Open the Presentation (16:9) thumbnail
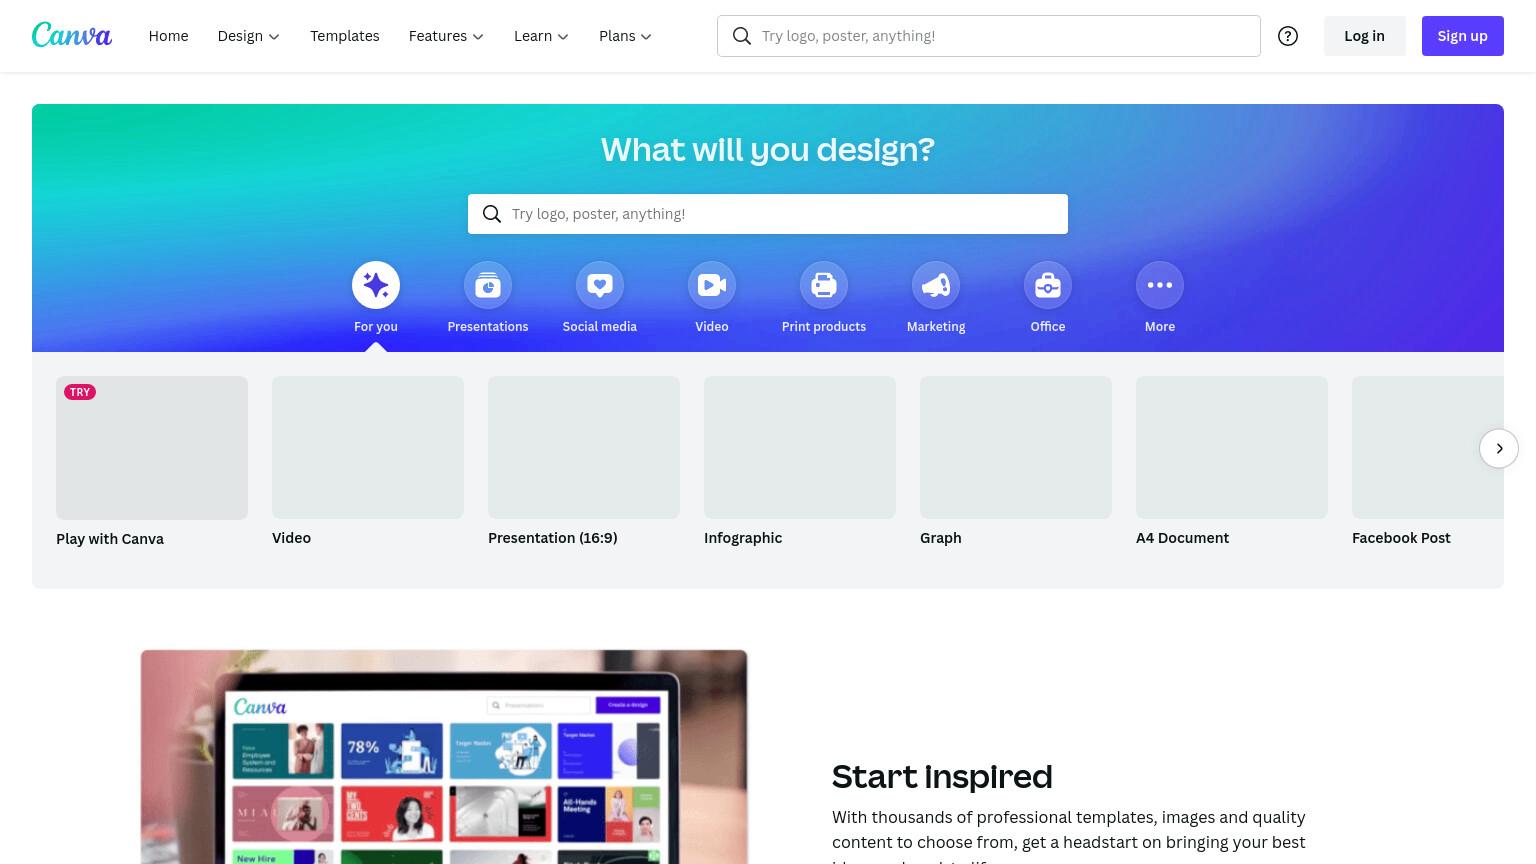The height and width of the screenshot is (864, 1536). pos(584,447)
